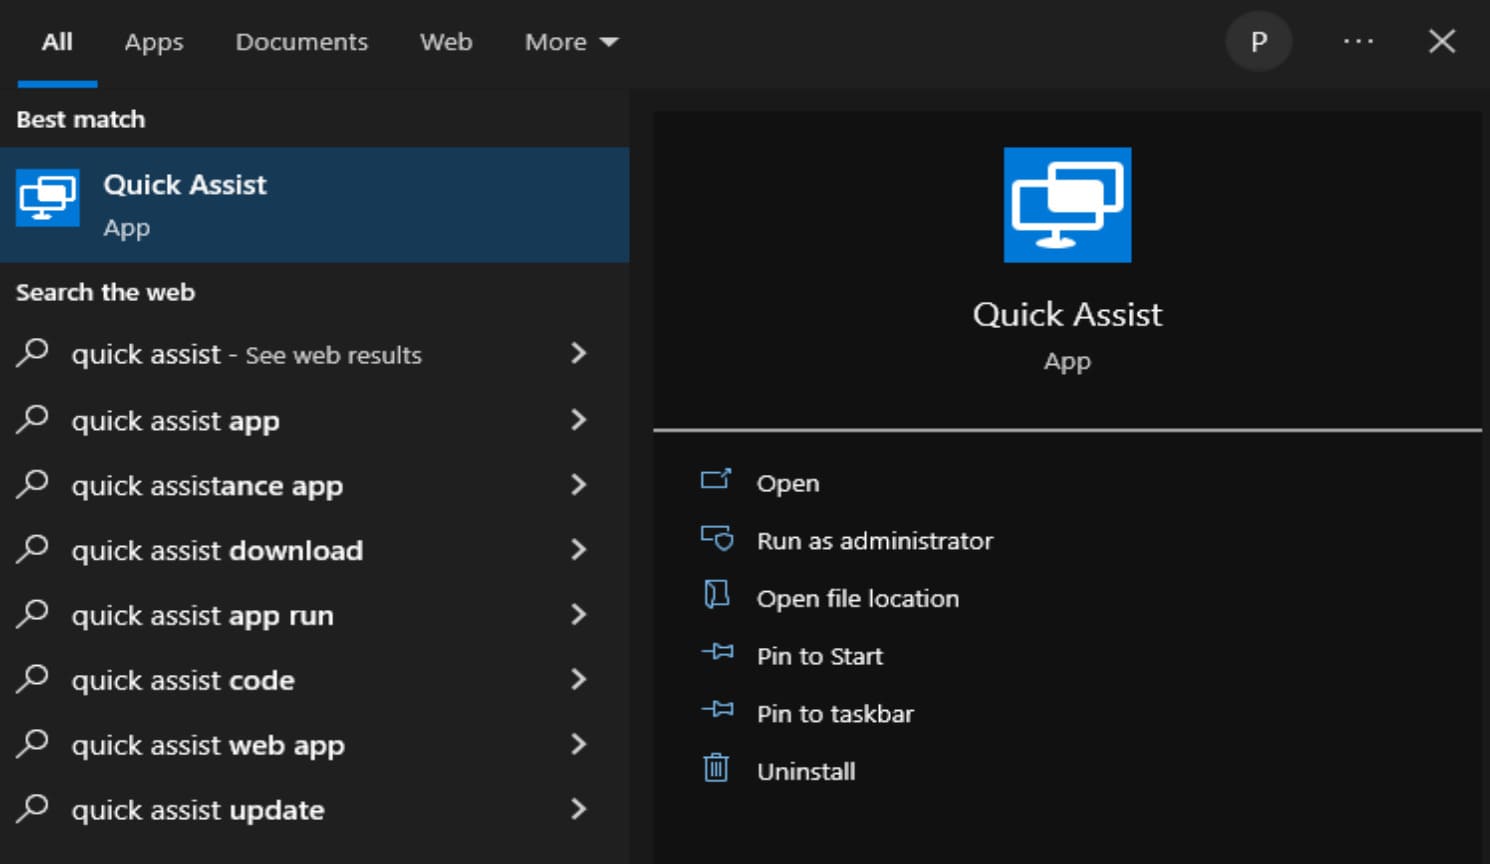Close the search panel with X
The width and height of the screenshot is (1490, 864).
[1442, 41]
